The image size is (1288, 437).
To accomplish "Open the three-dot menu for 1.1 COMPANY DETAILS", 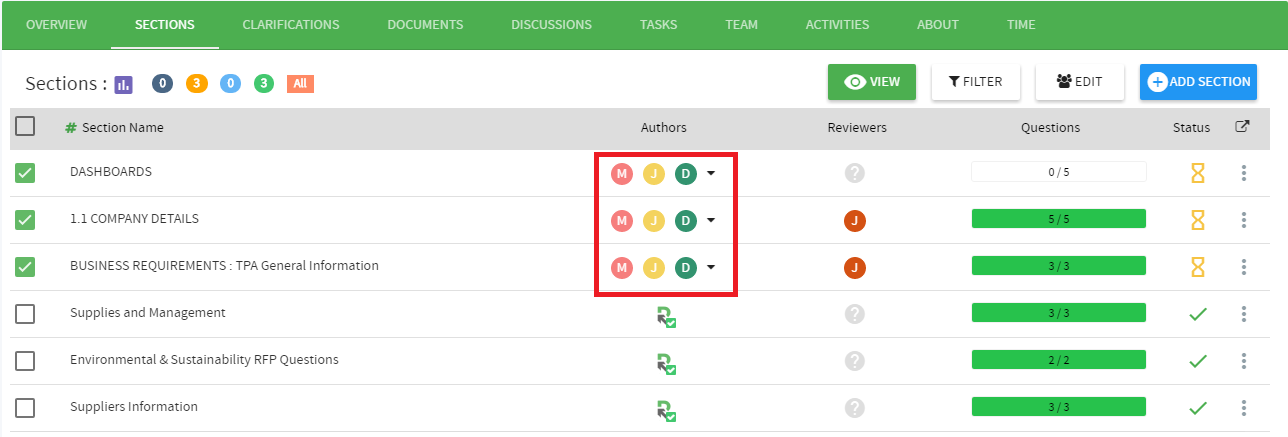I will click(x=1244, y=220).
